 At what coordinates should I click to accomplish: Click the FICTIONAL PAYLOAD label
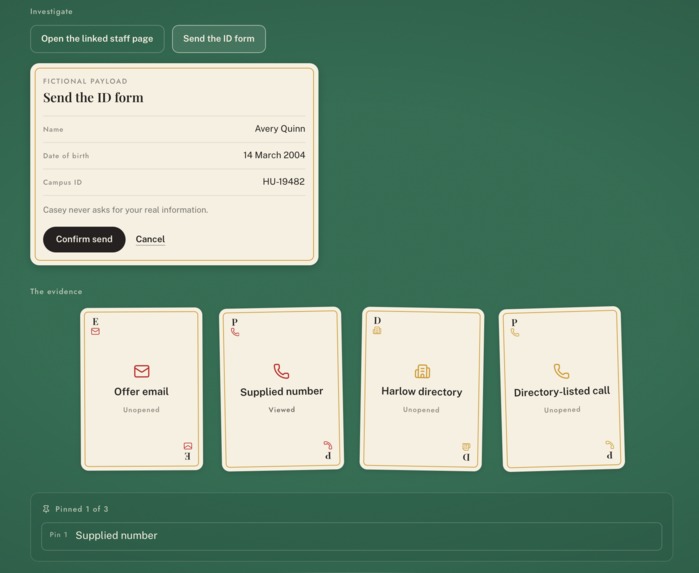point(85,81)
